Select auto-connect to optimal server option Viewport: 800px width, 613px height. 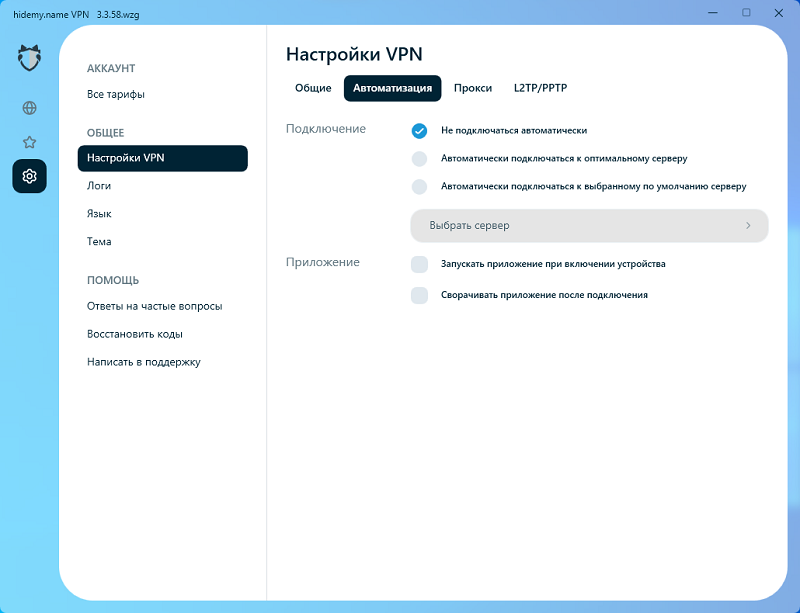tap(419, 159)
